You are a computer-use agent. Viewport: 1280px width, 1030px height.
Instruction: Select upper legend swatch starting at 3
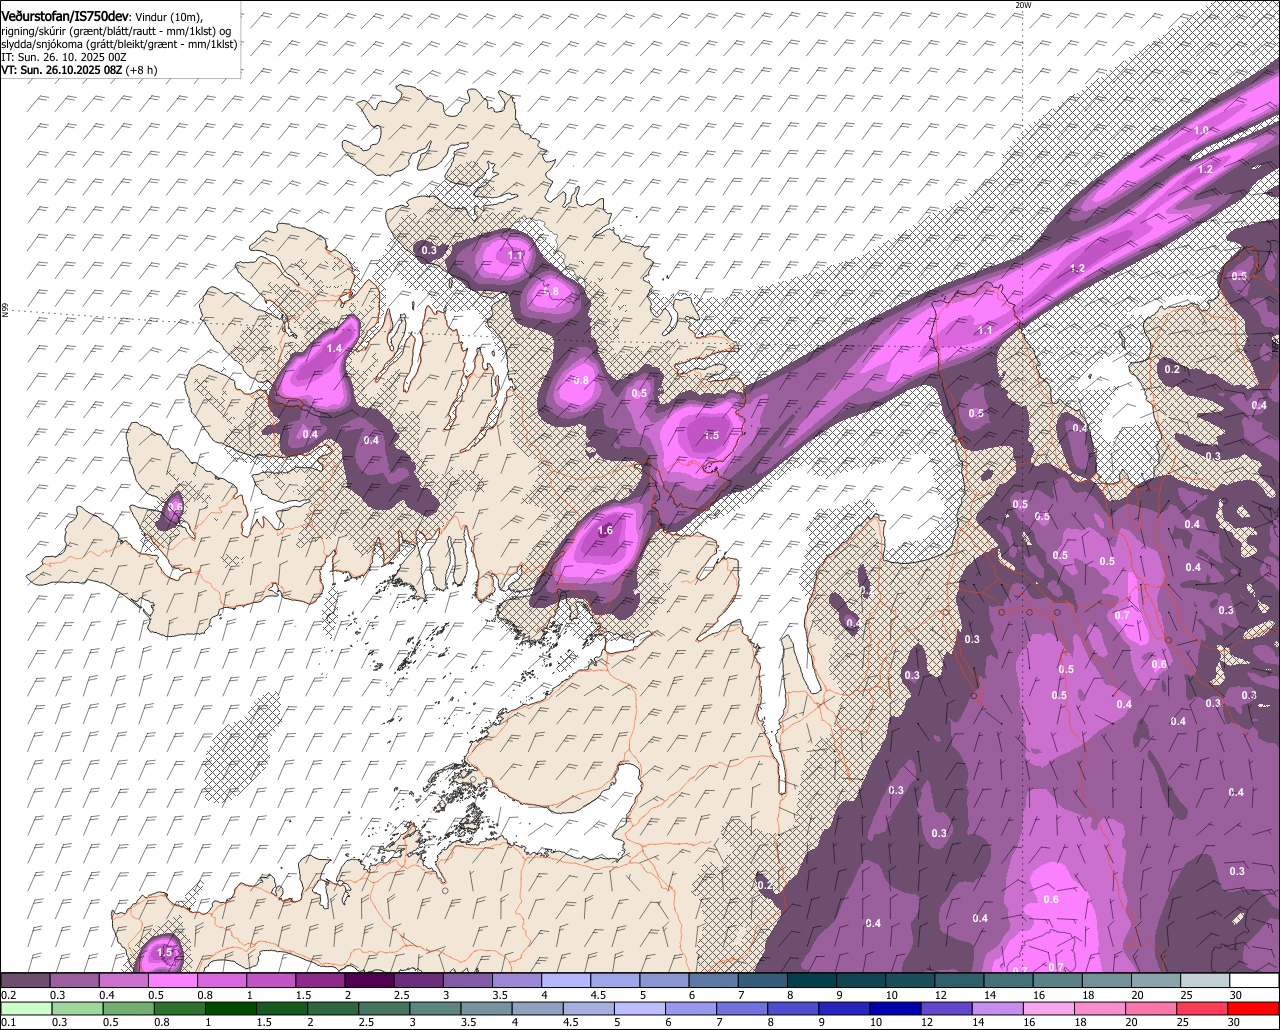[x=468, y=980]
